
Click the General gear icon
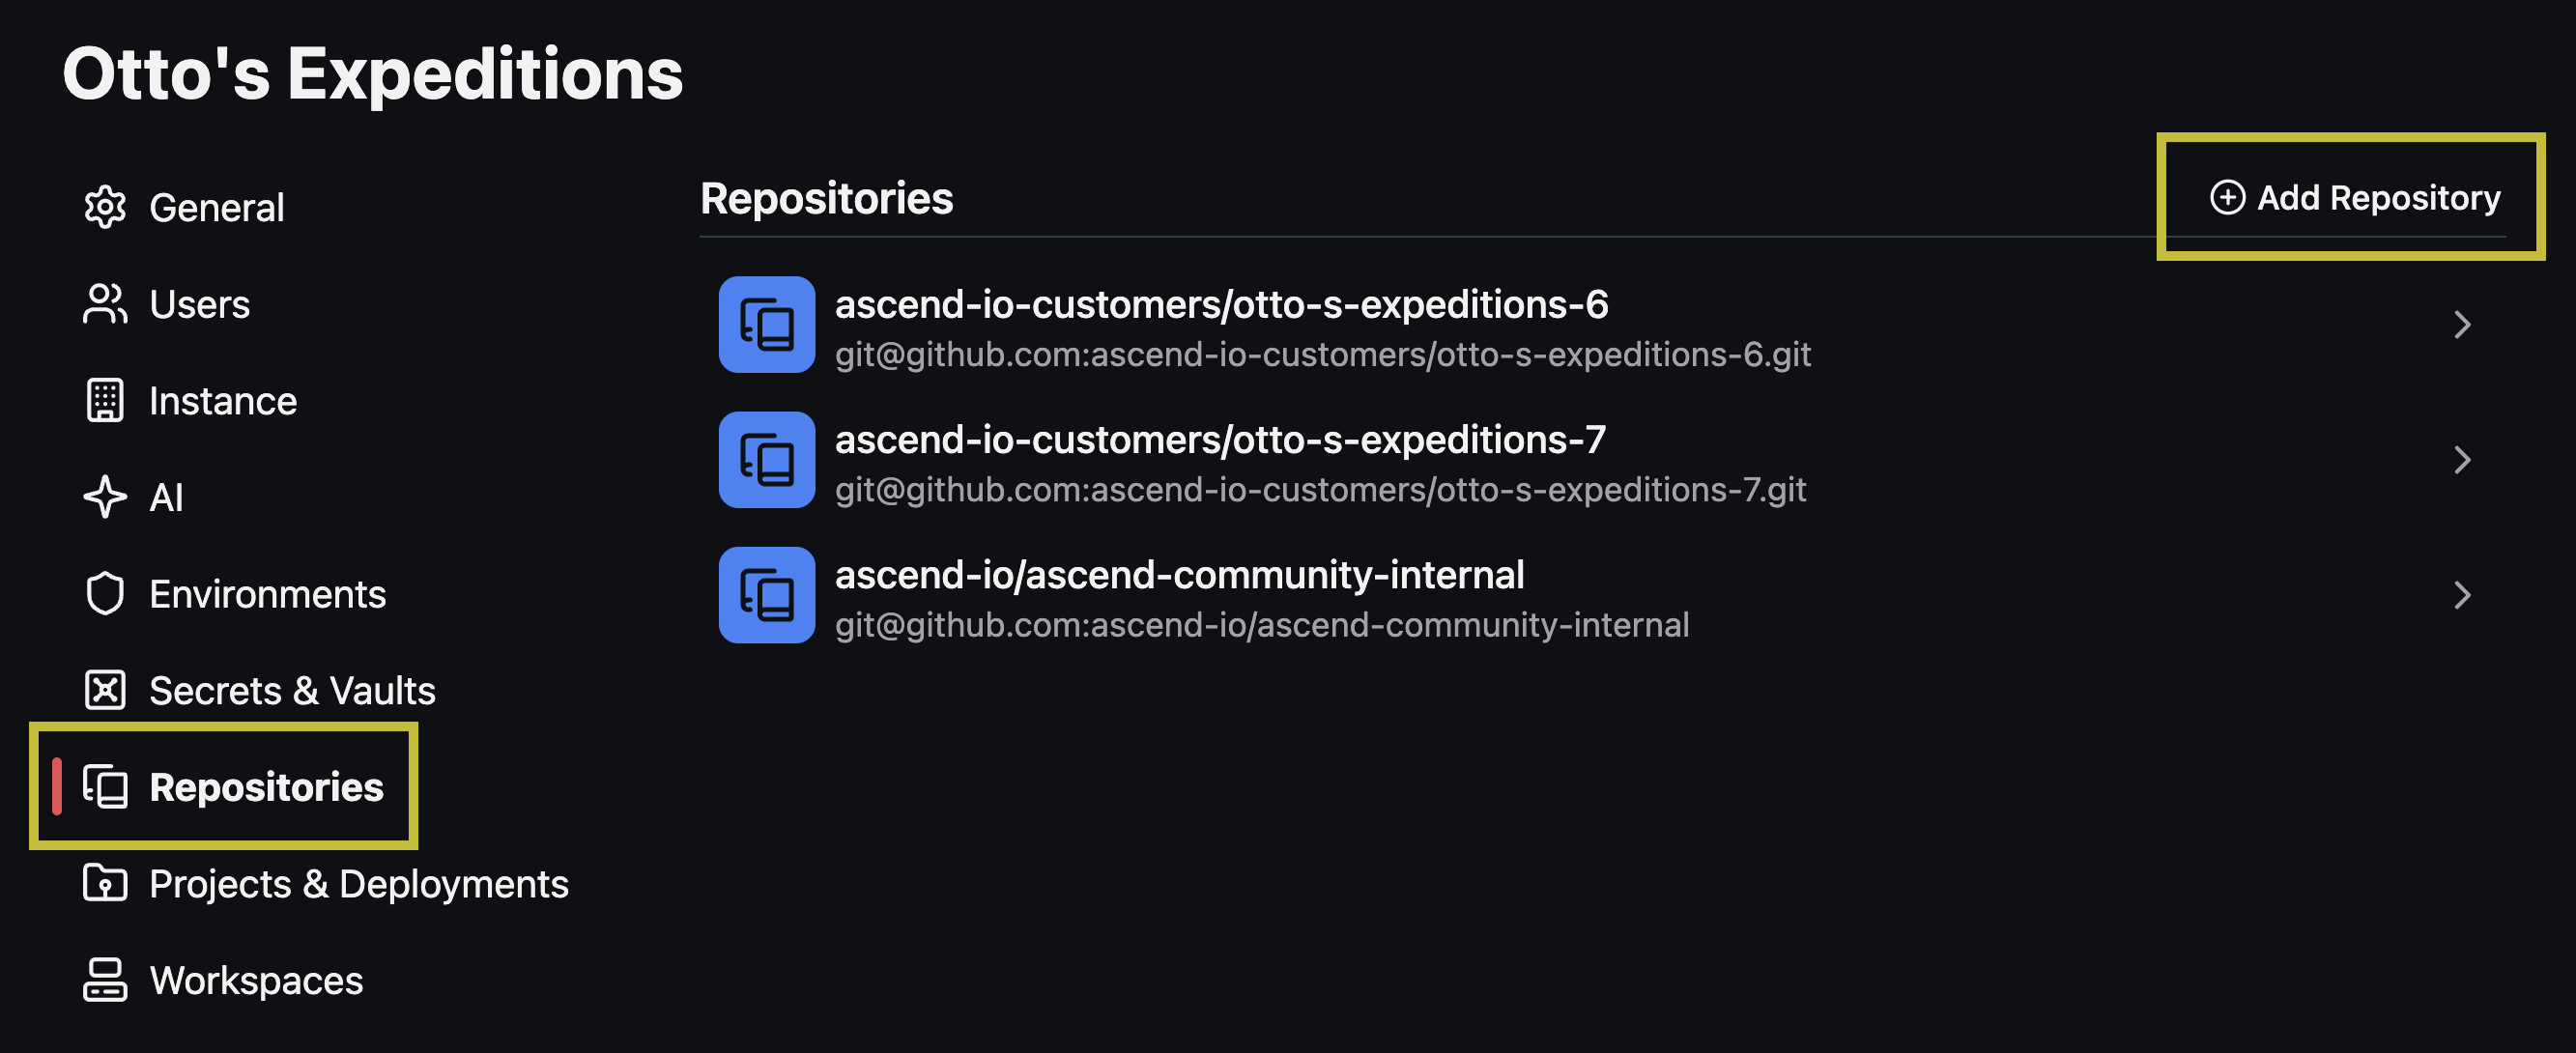[x=105, y=208]
